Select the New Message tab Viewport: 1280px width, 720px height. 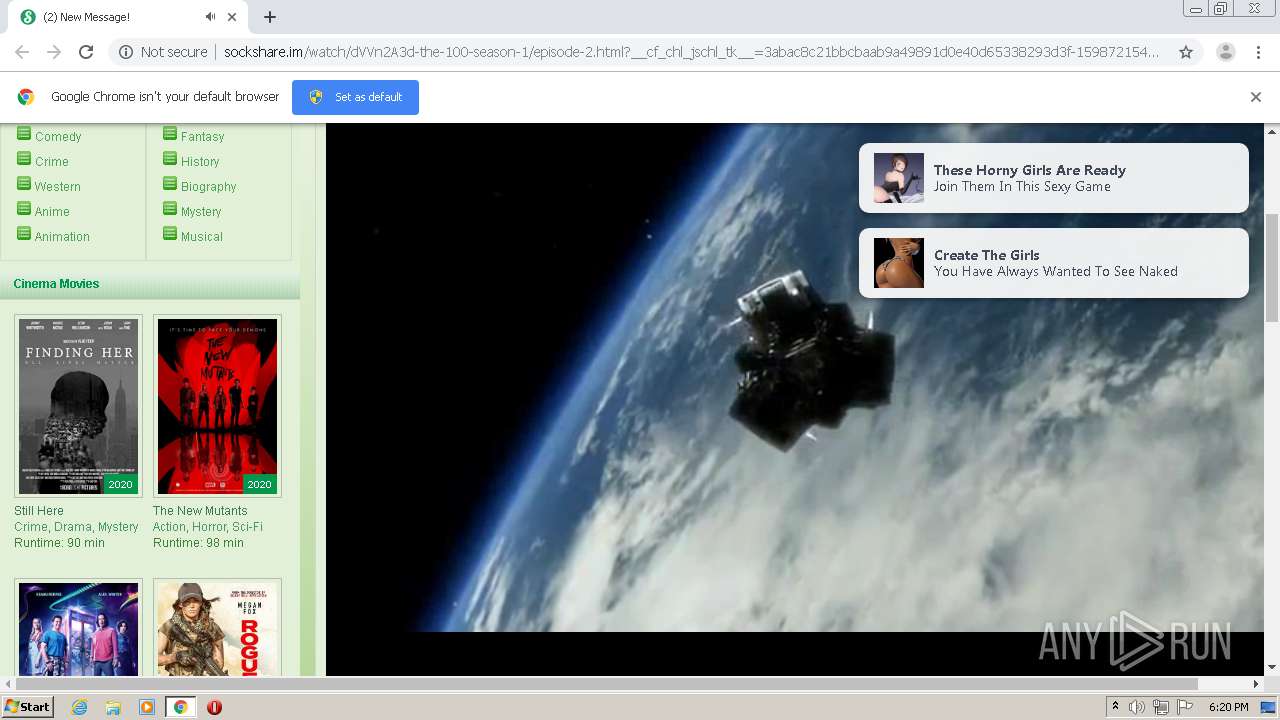click(x=127, y=17)
